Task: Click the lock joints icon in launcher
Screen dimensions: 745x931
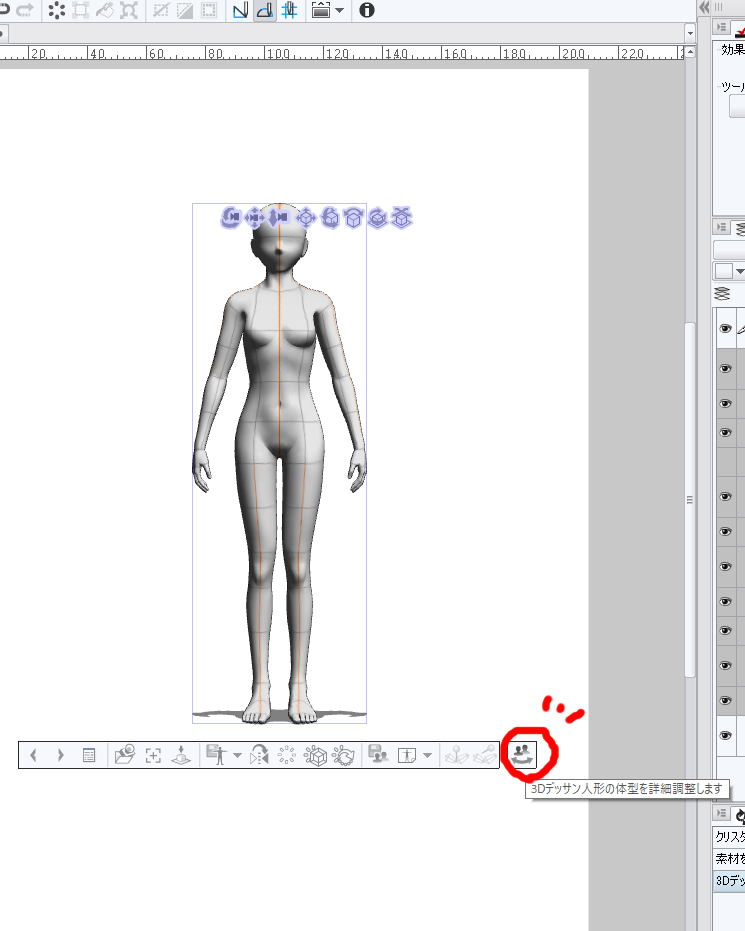Action: 457,755
